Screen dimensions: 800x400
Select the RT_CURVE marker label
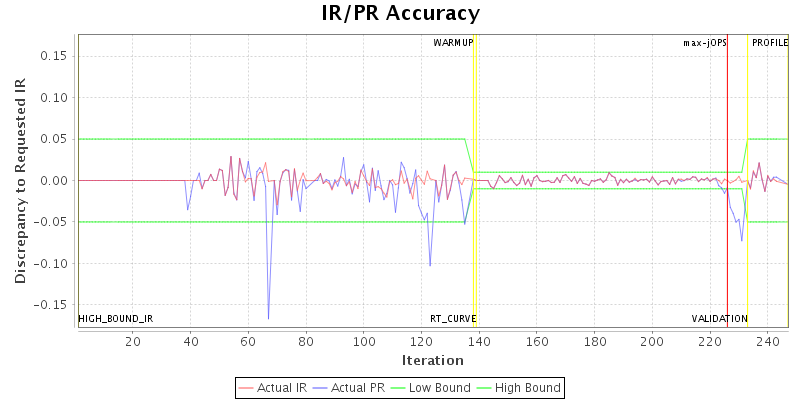pos(453,319)
